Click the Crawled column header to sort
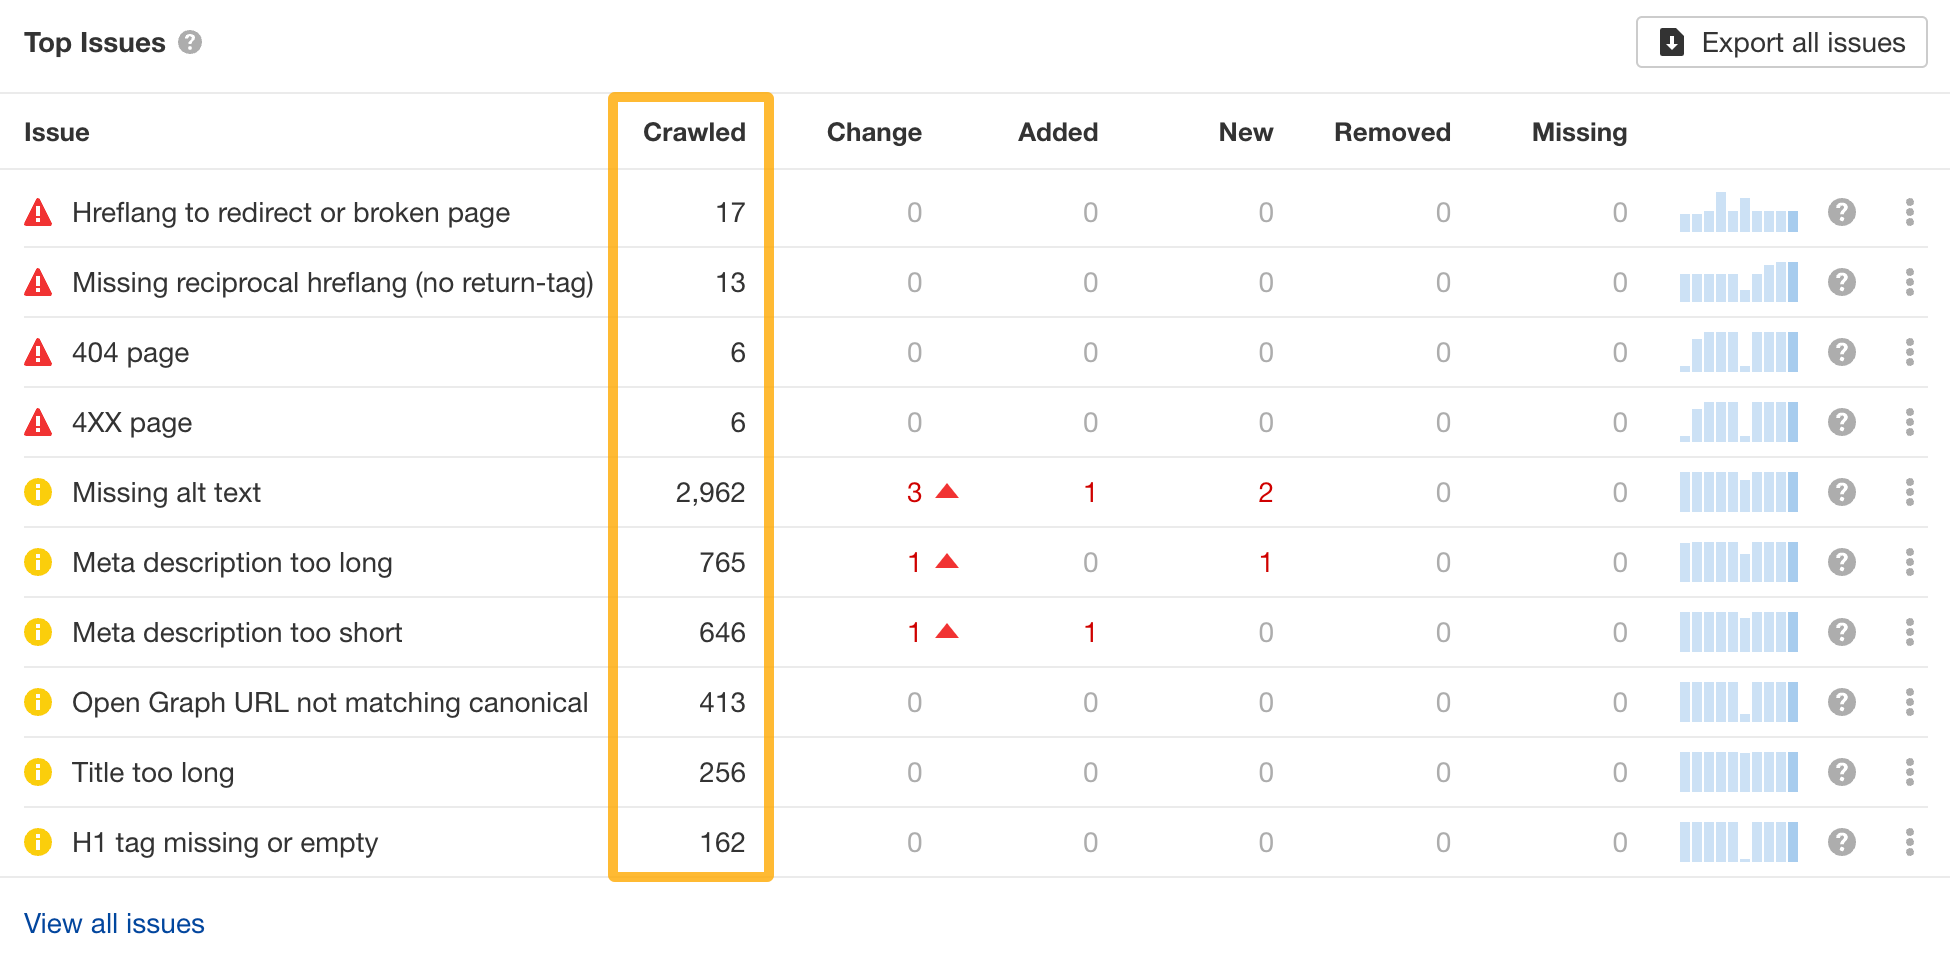This screenshot has width=1950, height=958. click(x=694, y=131)
